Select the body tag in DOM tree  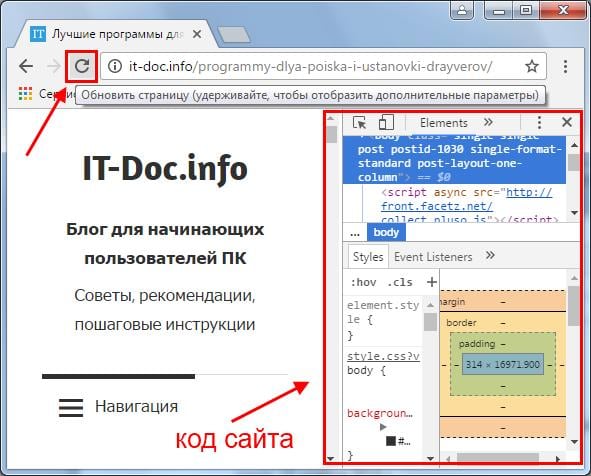click(455, 160)
